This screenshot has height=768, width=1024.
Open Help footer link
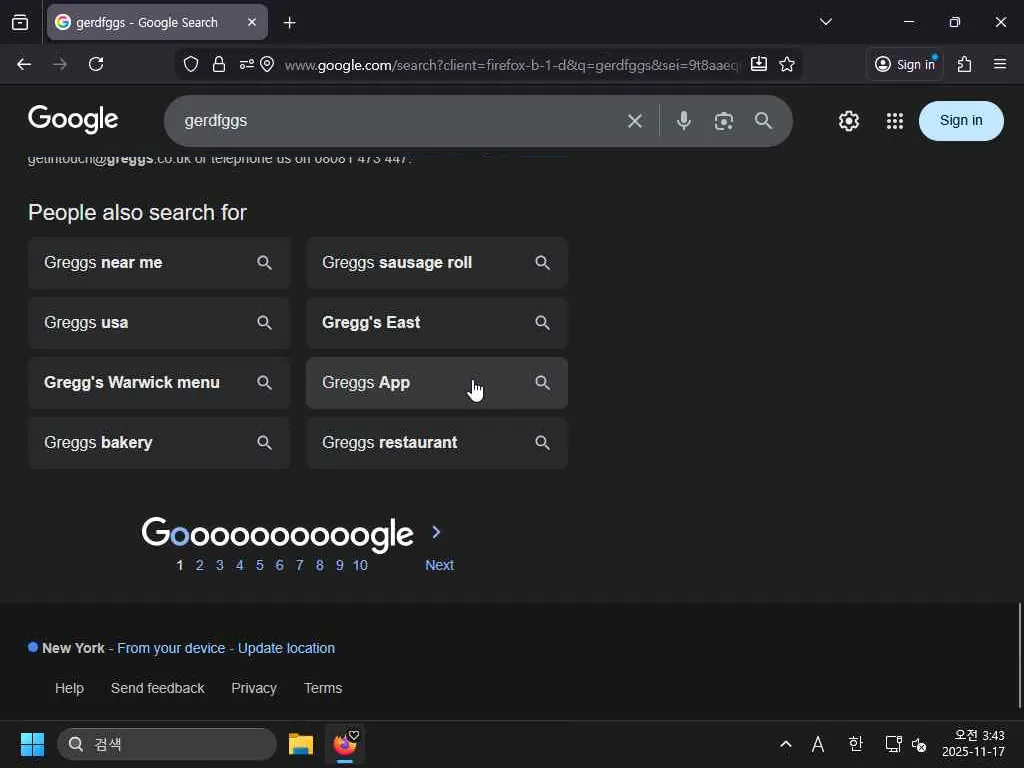[x=69, y=688]
